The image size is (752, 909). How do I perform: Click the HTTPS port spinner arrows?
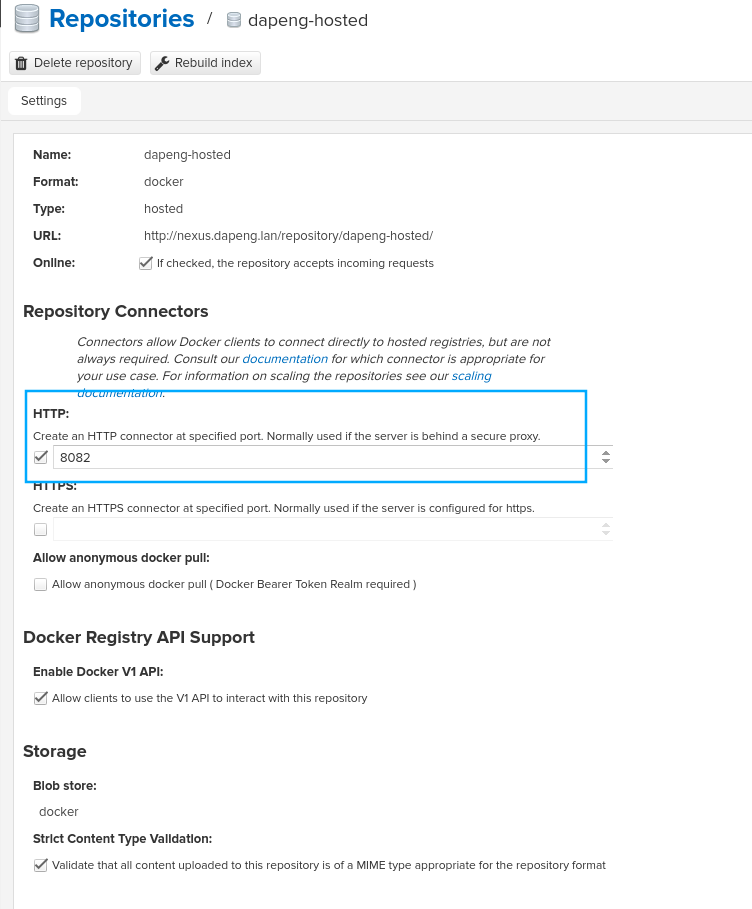tap(605, 530)
